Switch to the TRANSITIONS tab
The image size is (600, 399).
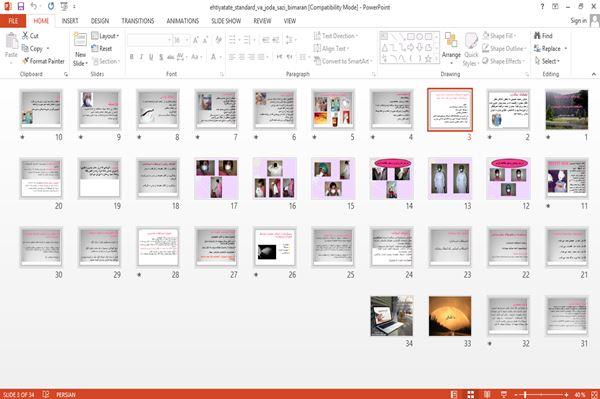[138, 21]
